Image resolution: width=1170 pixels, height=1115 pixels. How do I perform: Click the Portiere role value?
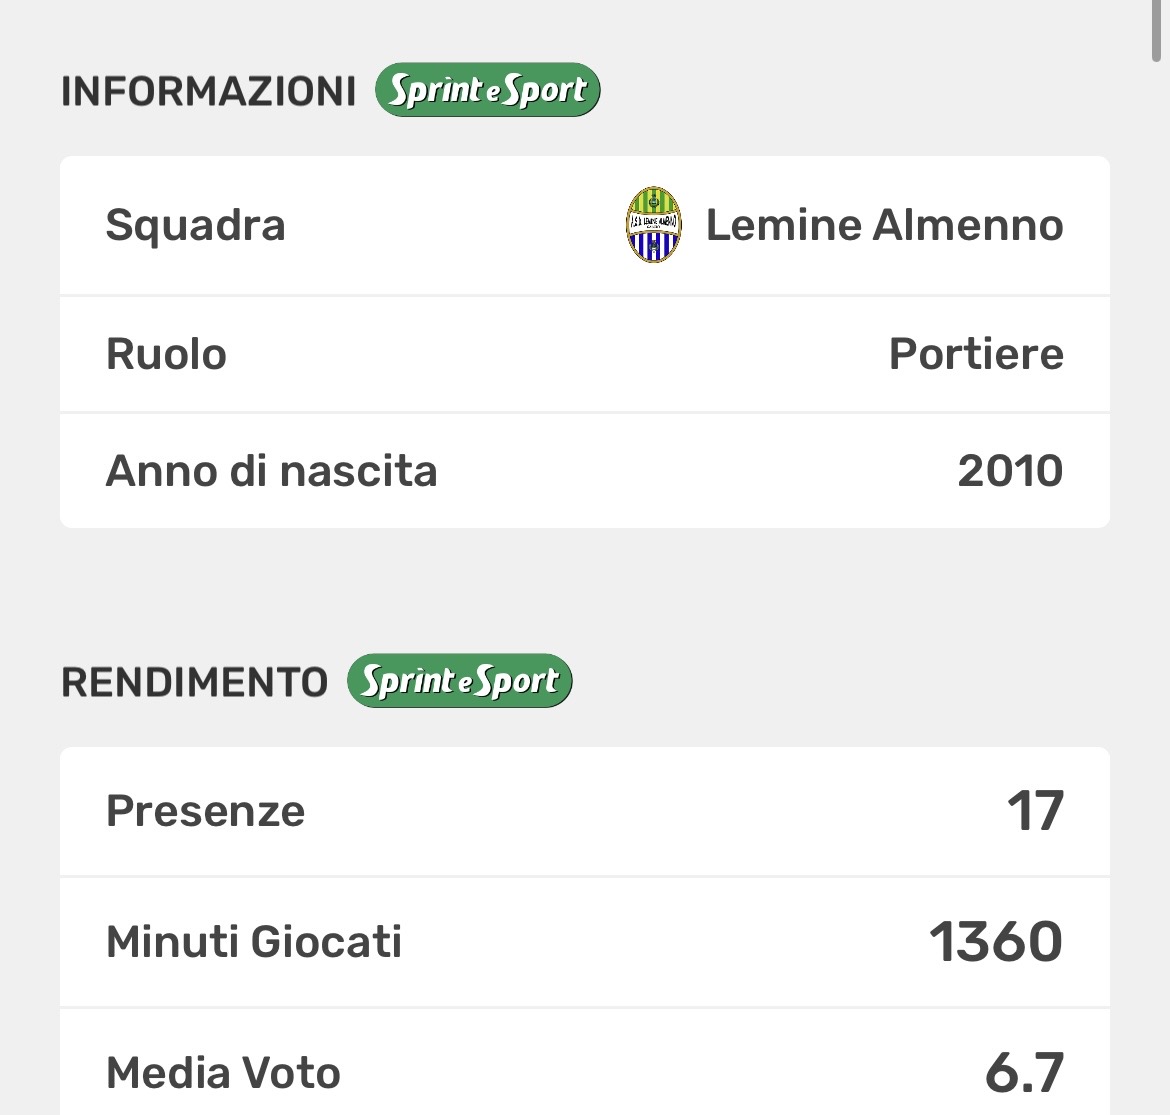976,354
